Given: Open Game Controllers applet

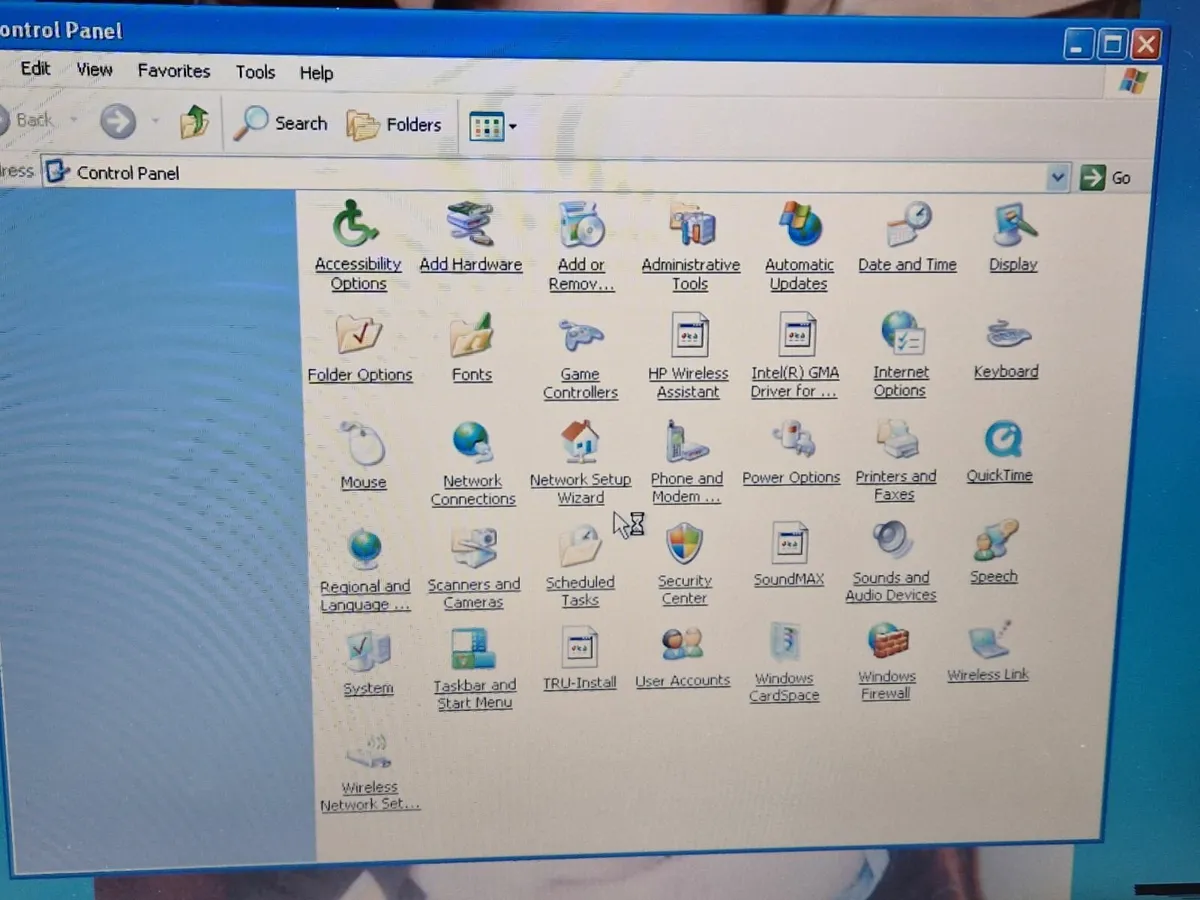Looking at the screenshot, I should coord(581,336).
